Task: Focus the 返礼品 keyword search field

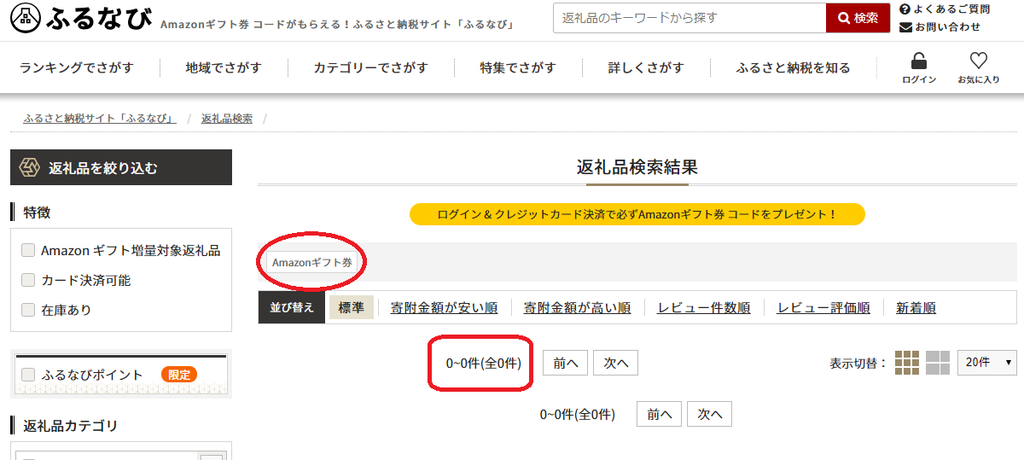Action: pos(690,18)
